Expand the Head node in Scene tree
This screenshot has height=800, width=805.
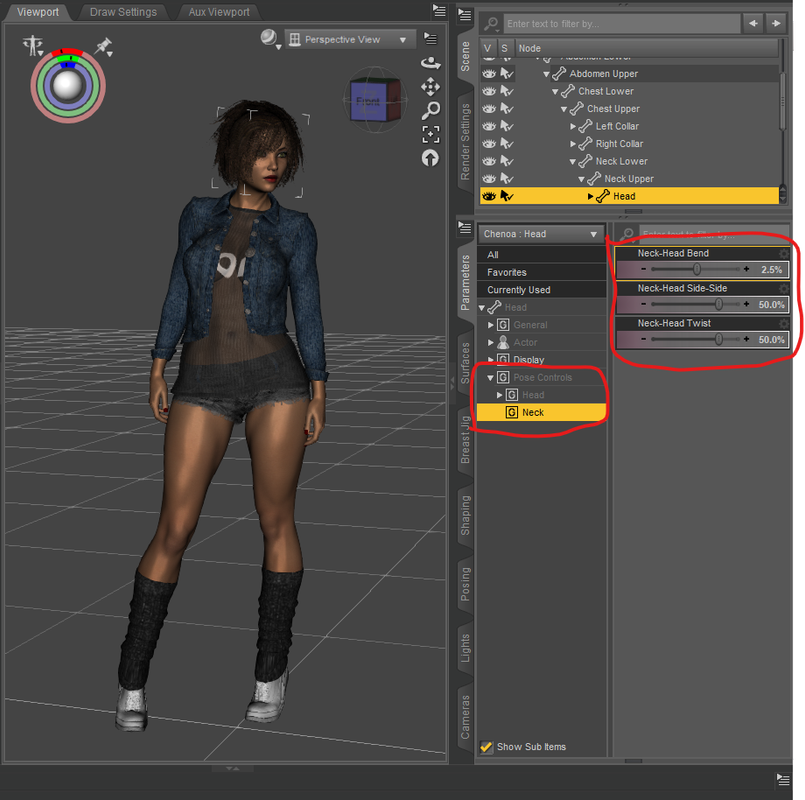point(590,196)
